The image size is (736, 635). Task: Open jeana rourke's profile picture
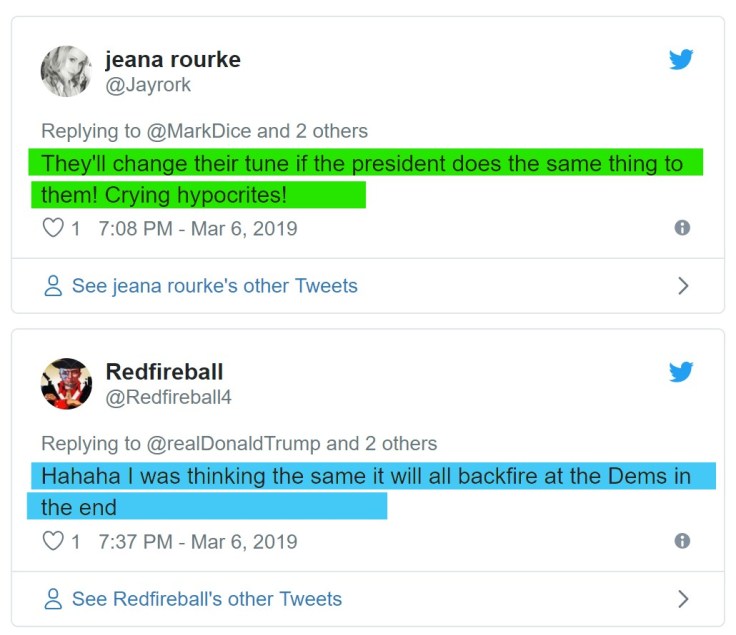[66, 71]
